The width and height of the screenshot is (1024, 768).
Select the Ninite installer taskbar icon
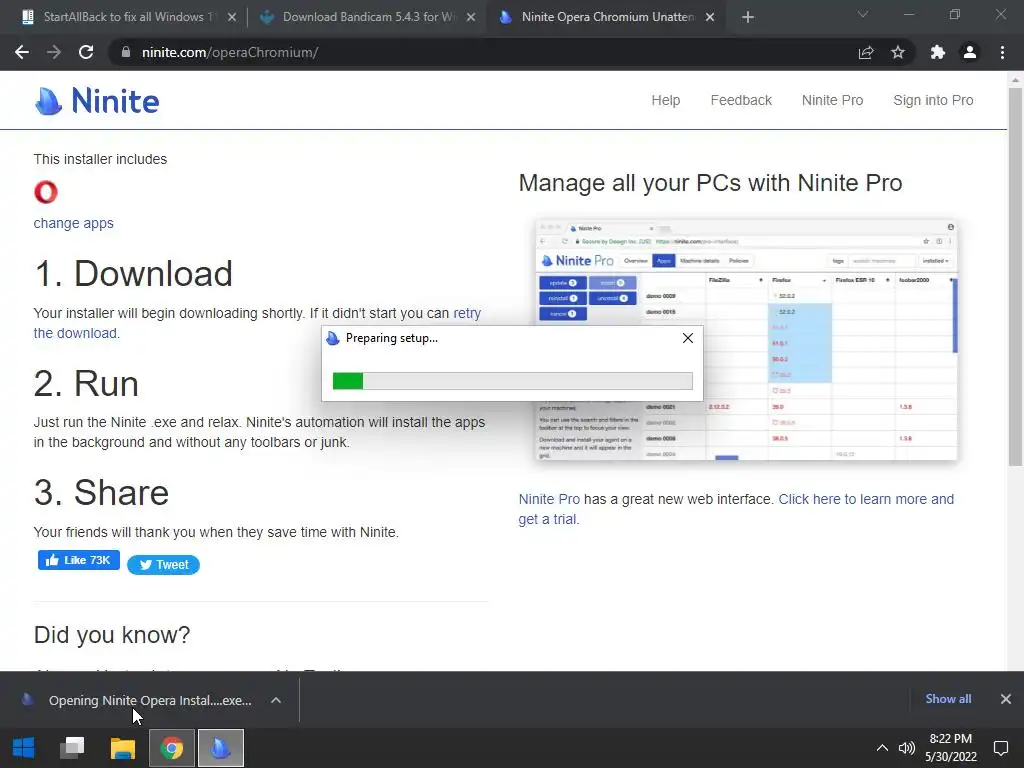click(221, 748)
